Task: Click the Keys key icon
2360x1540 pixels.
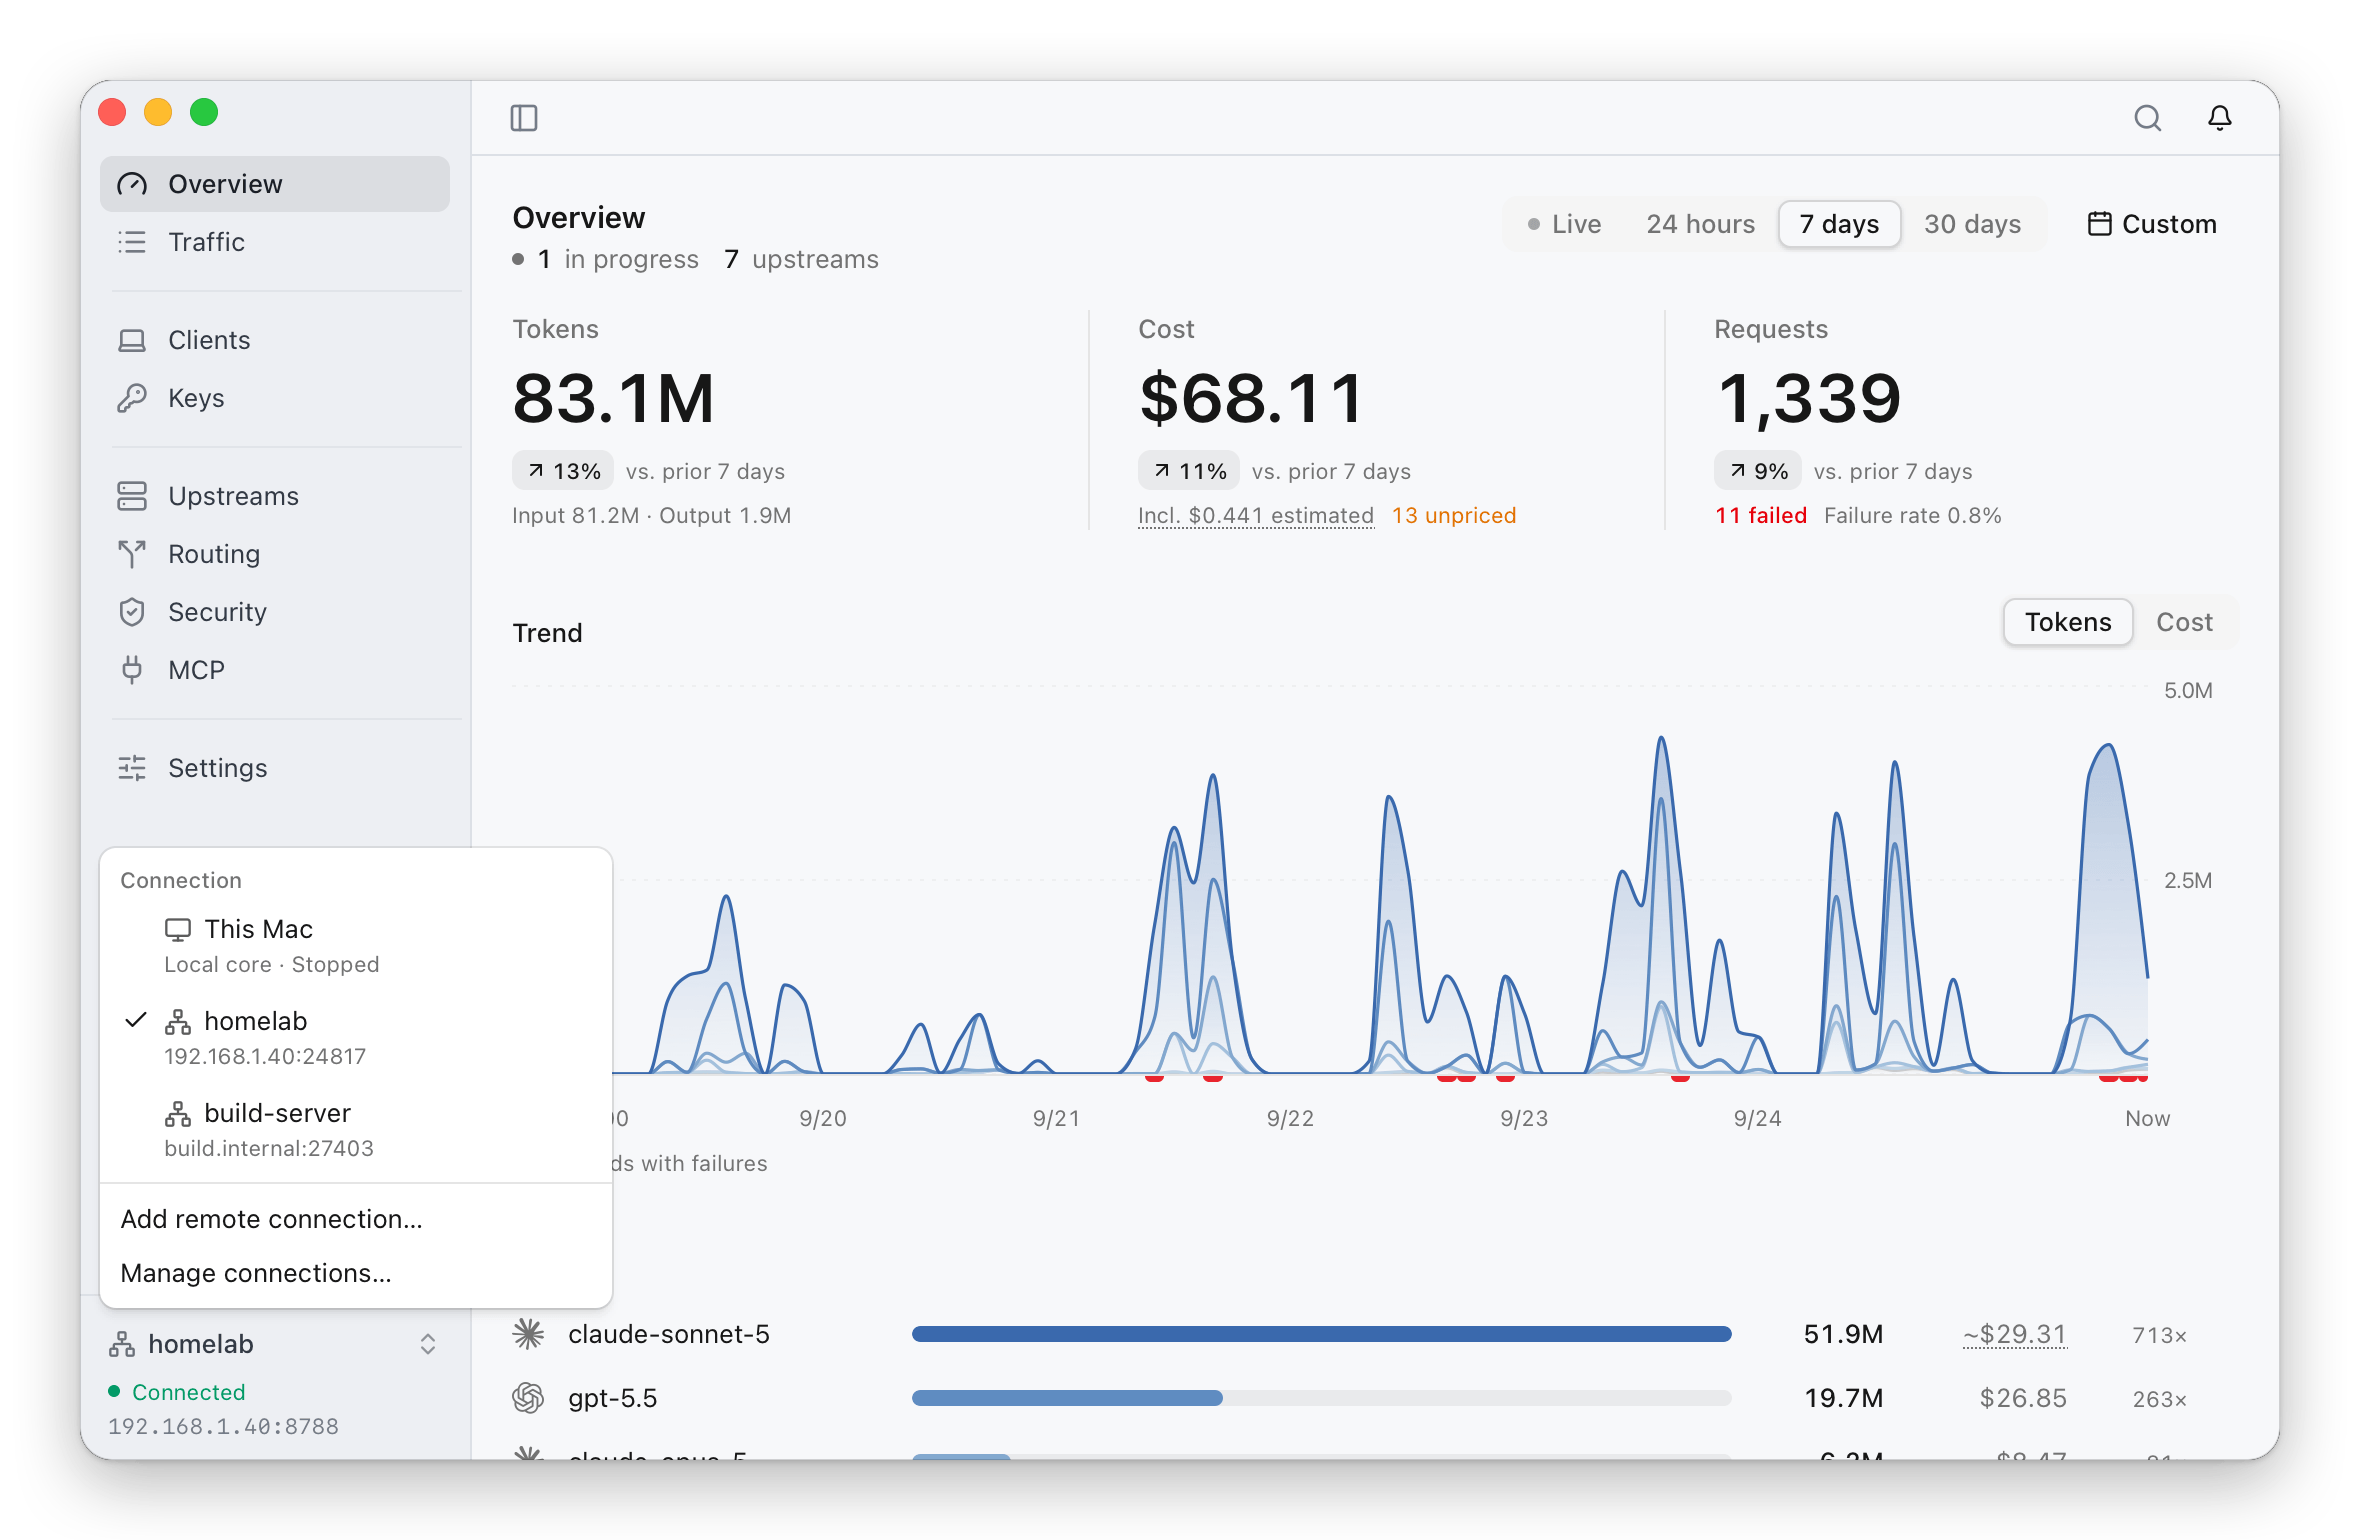Action: click(x=132, y=398)
